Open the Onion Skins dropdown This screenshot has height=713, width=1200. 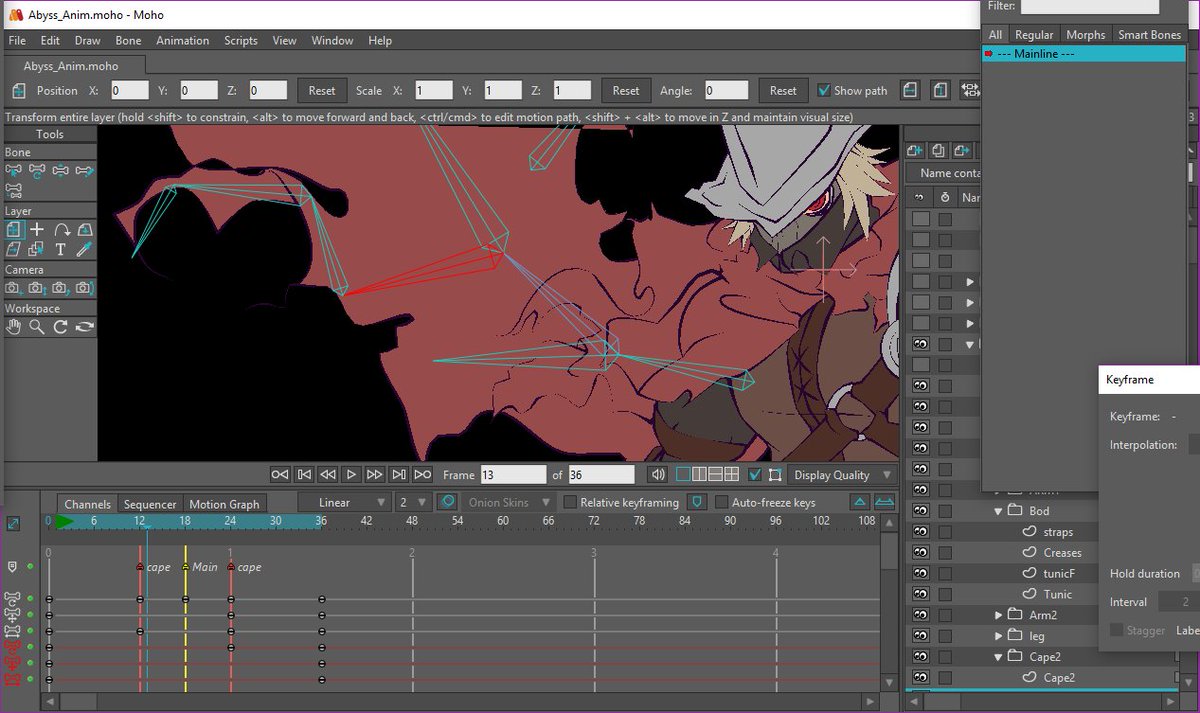tap(508, 502)
